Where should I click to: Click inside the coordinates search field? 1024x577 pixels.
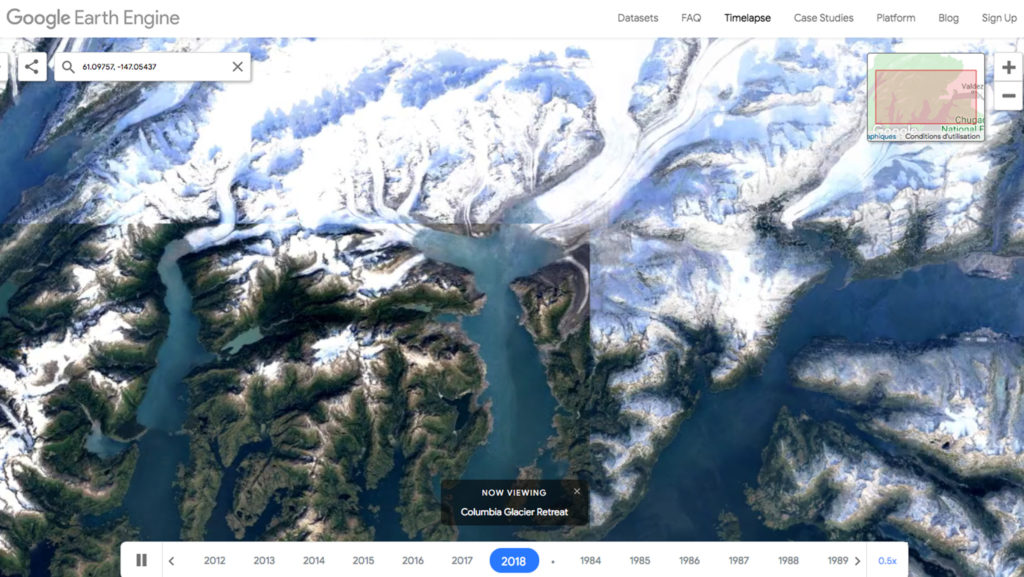tap(153, 67)
